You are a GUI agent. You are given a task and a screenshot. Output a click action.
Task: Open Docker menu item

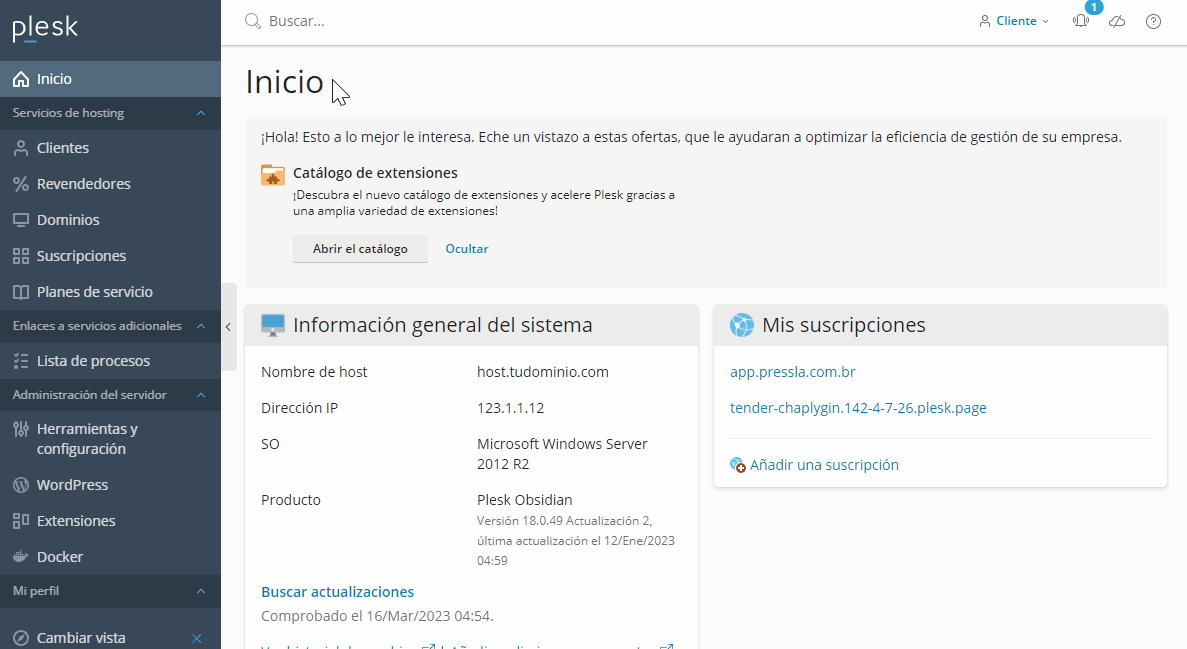click(x=111, y=557)
